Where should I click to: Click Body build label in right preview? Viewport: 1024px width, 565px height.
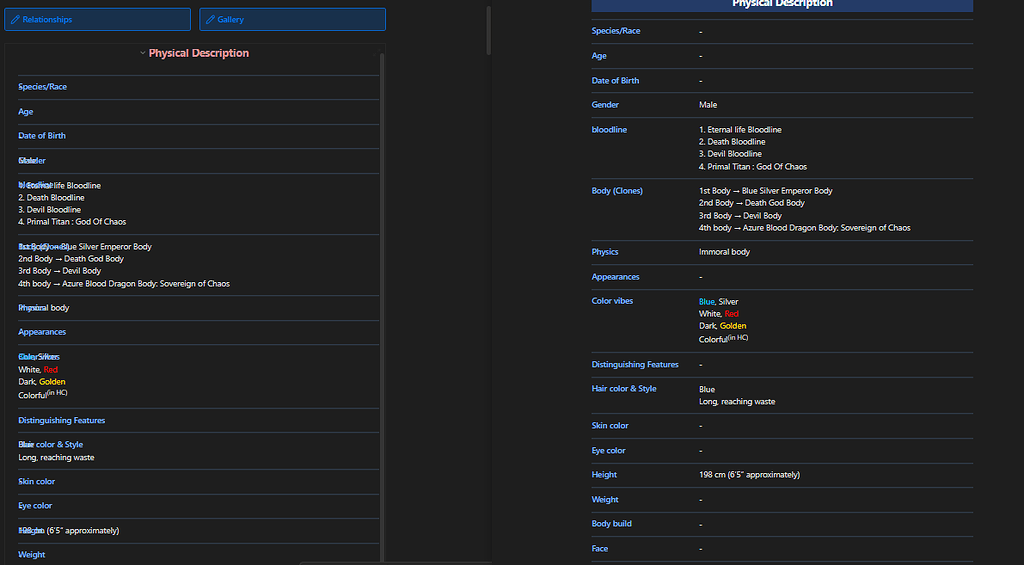tap(611, 524)
